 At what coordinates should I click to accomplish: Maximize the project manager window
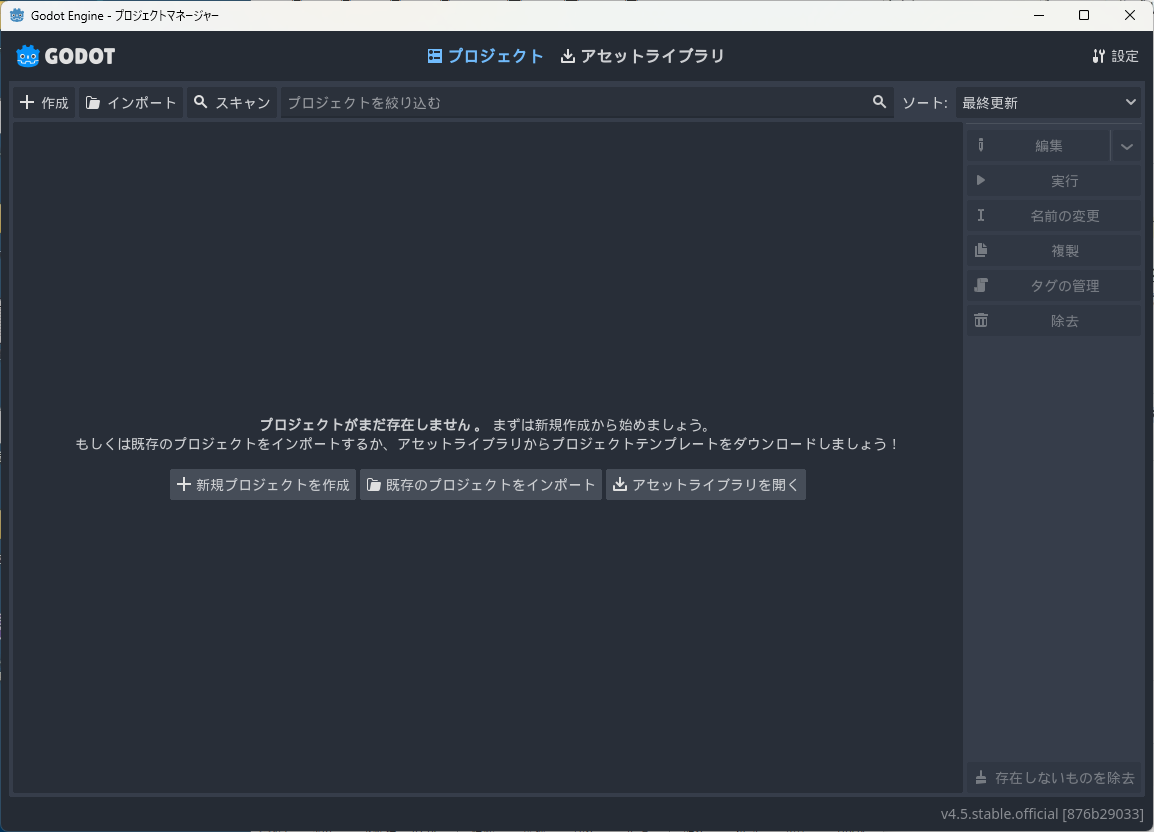[1083, 15]
